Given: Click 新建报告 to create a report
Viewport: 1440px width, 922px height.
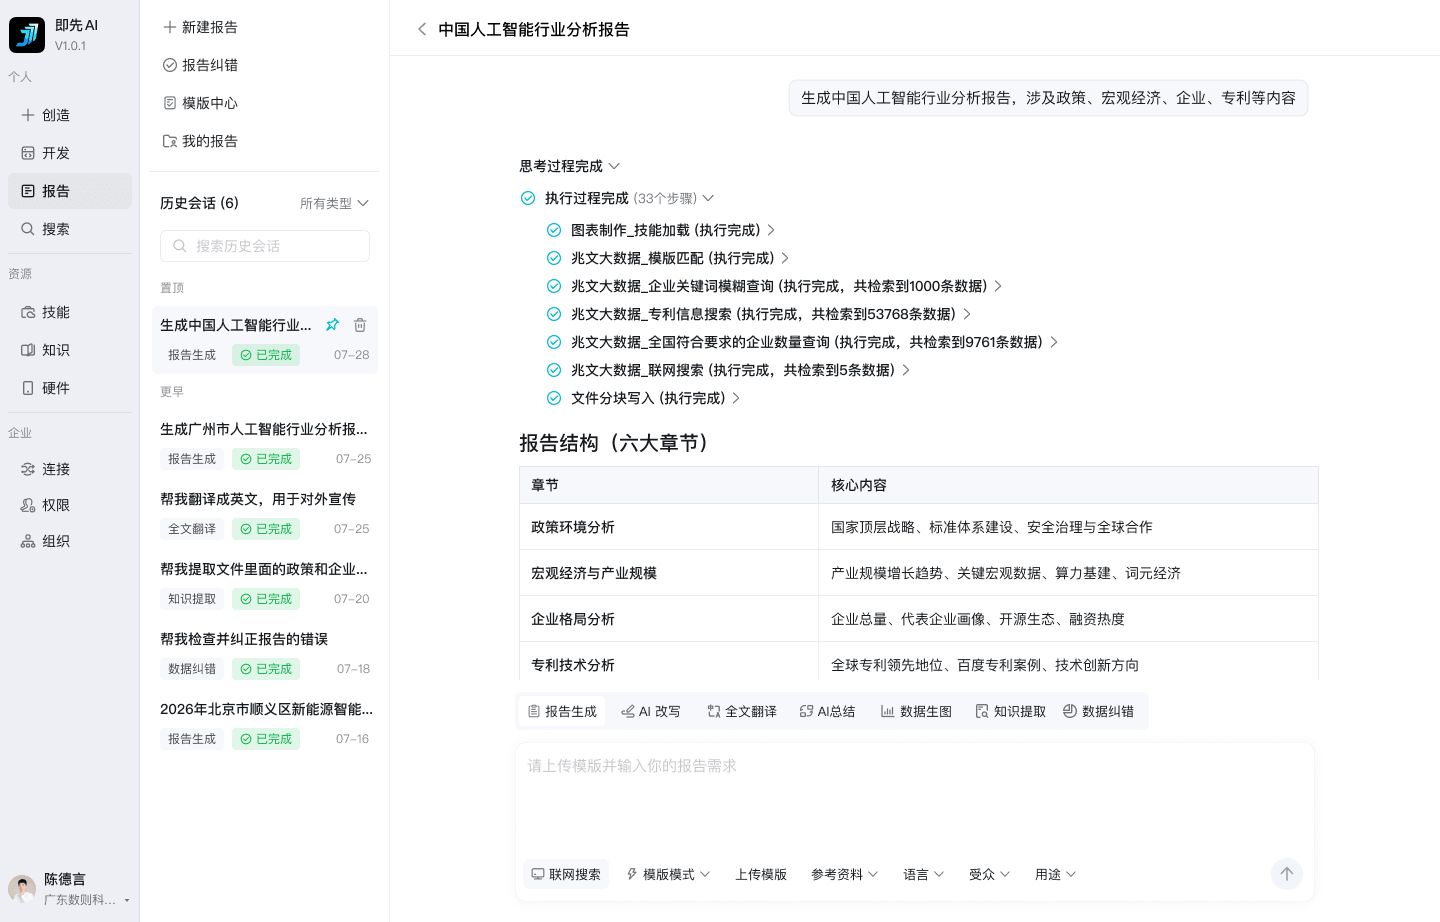Looking at the screenshot, I should [x=200, y=27].
